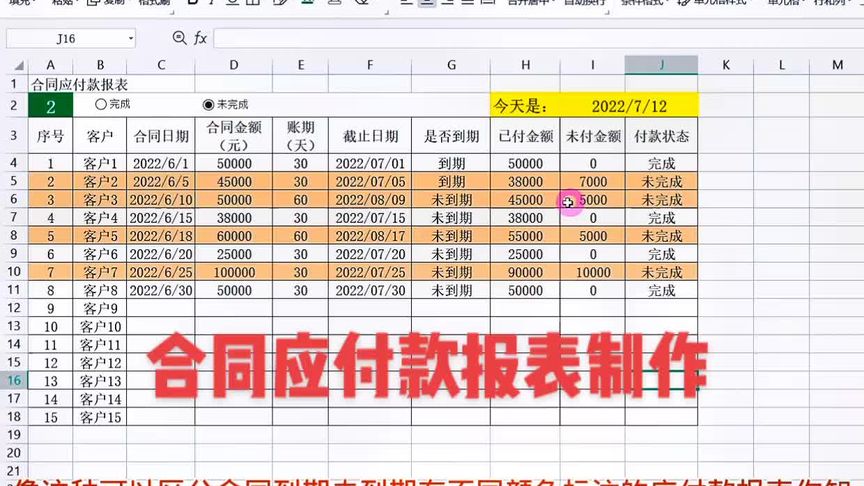Click 未完成 status in 客户7 row
The image size is (864, 486).
pyautogui.click(x=661, y=273)
